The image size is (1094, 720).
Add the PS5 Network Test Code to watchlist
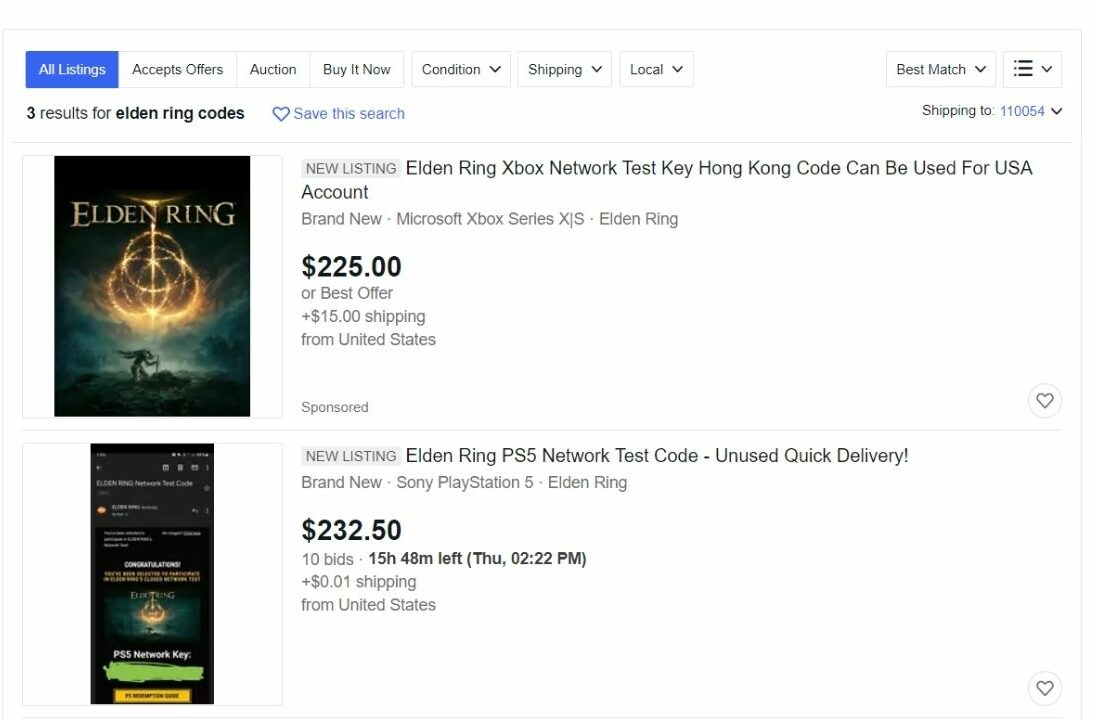1045,688
